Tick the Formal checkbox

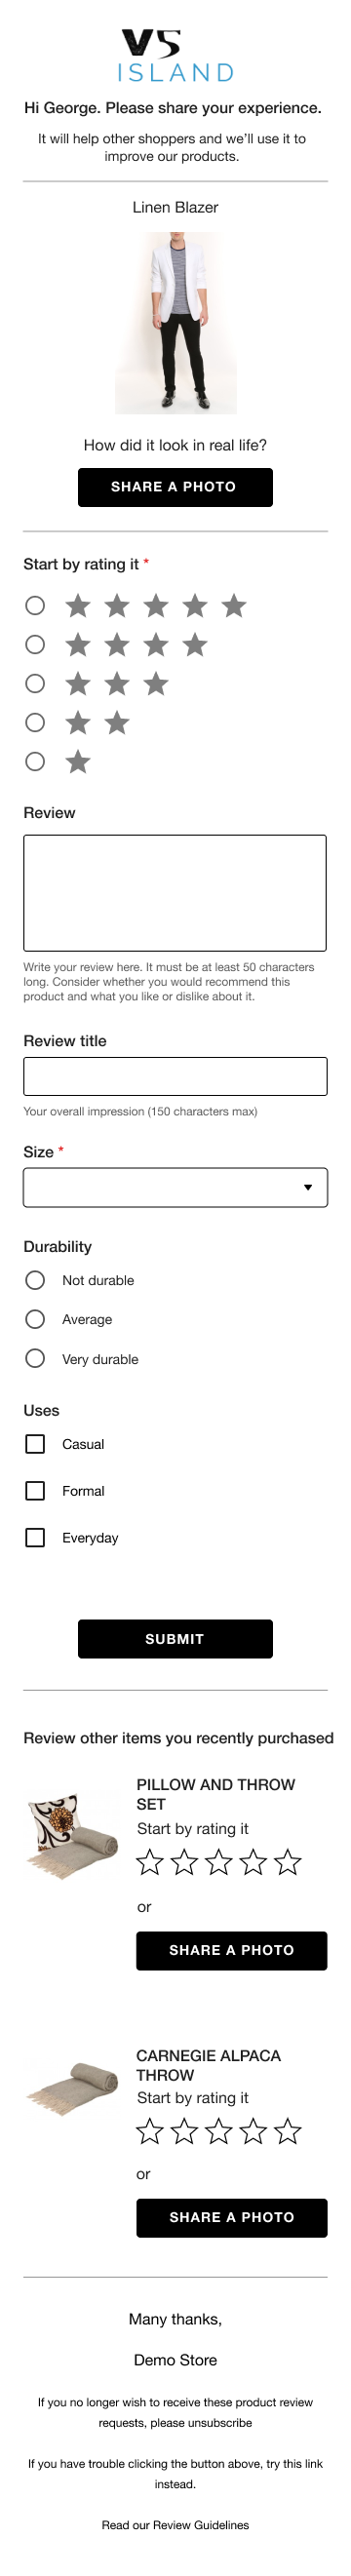point(35,1490)
